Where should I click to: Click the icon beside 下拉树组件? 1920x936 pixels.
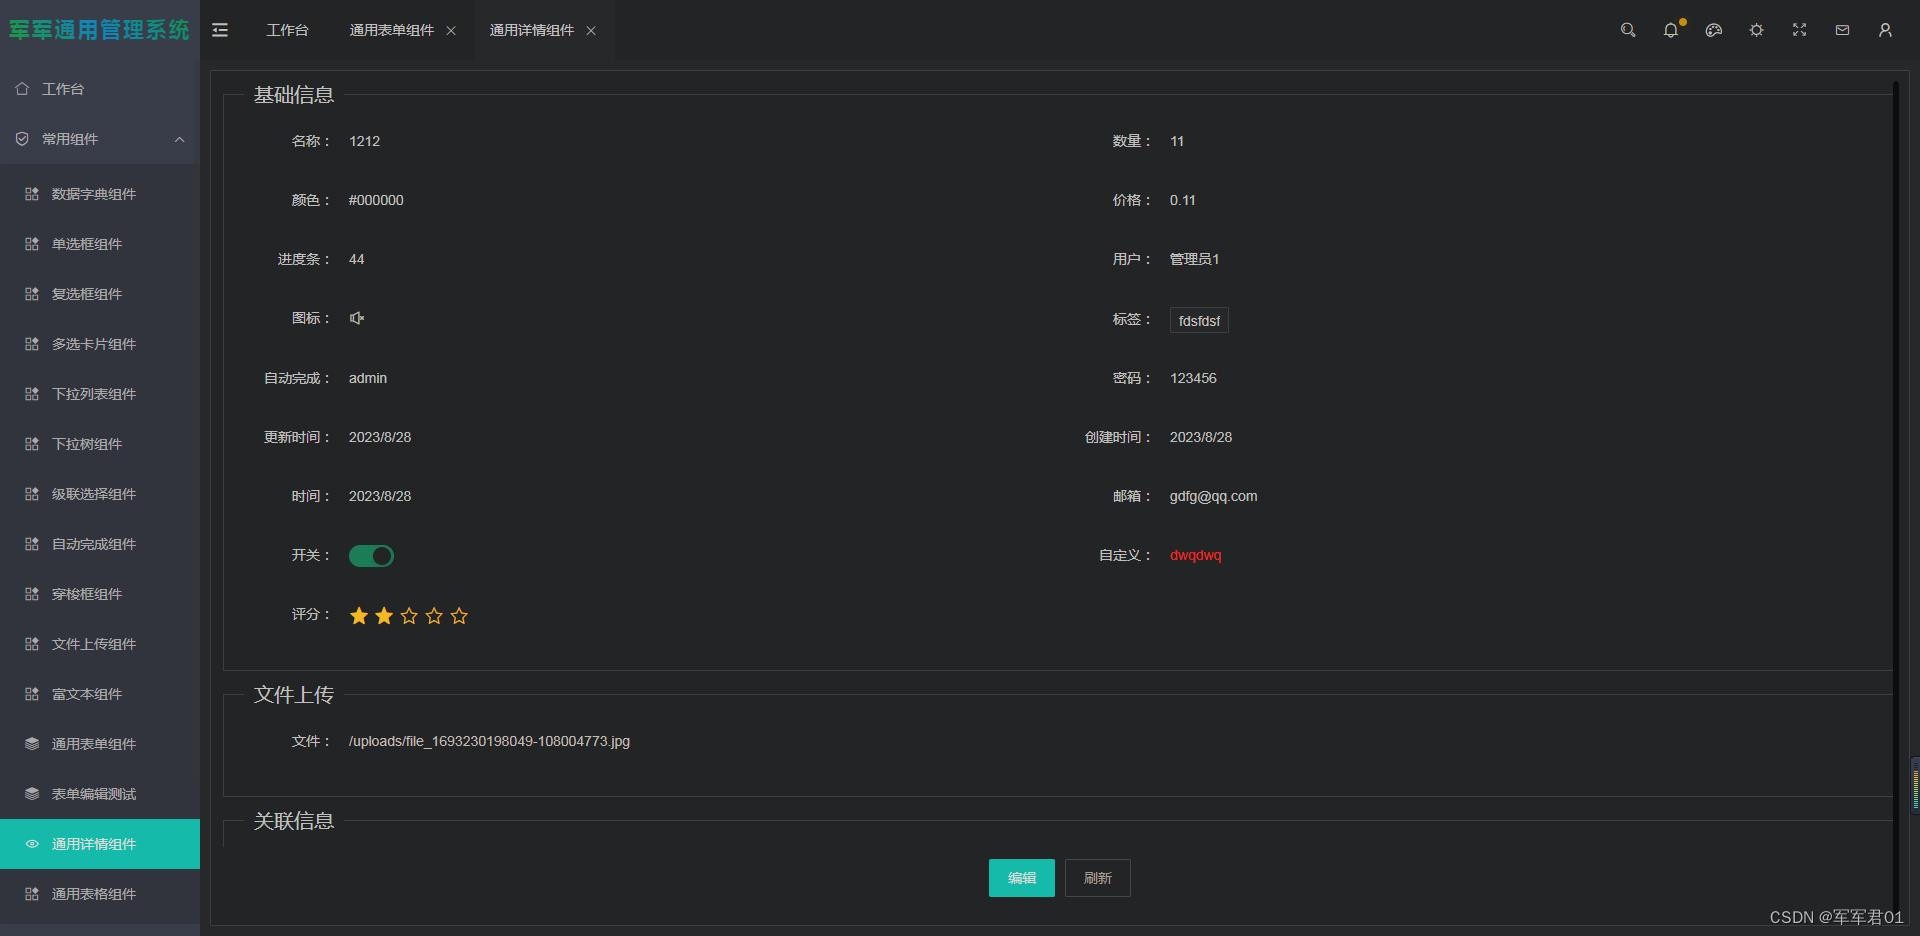32,444
